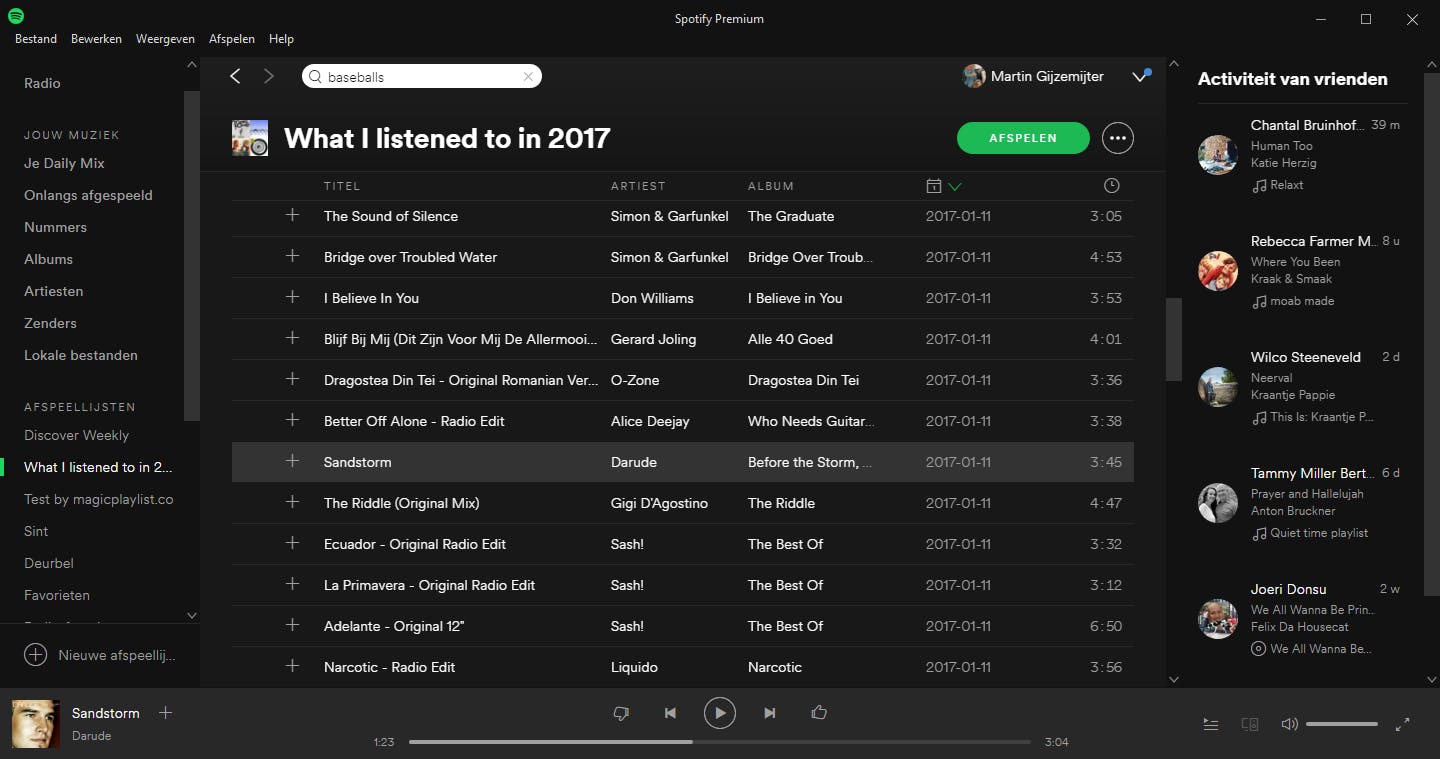Open the Help menu
This screenshot has width=1440, height=759.
tap(282, 39)
